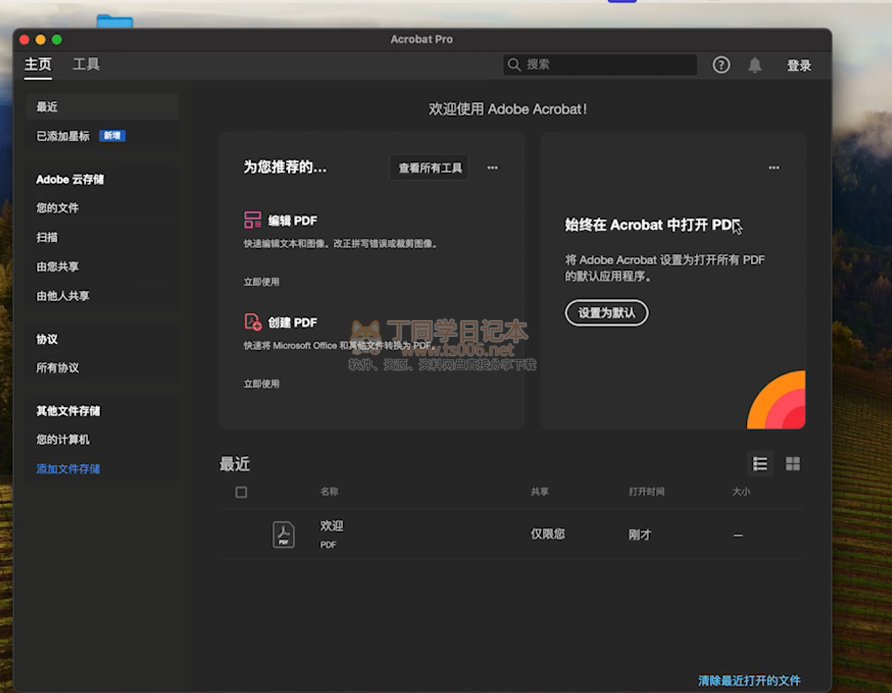The image size is (892, 693).
Task: Click the 创建 PDF title text
Action: click(x=292, y=323)
